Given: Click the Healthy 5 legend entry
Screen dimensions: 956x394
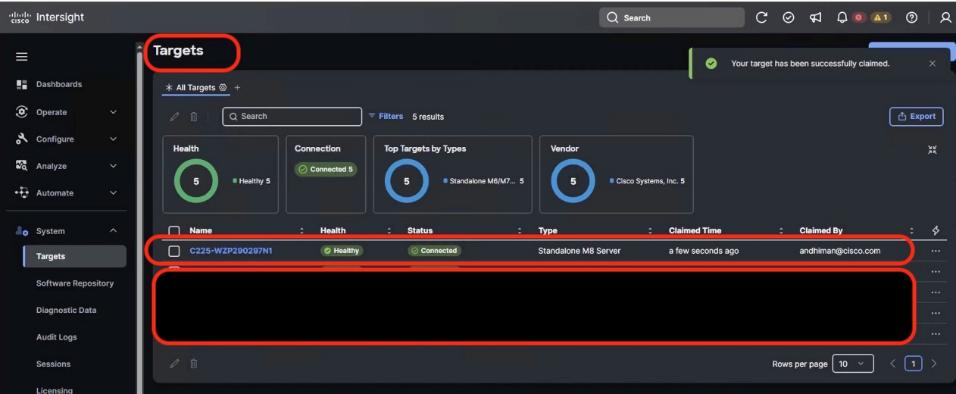Looking at the screenshot, I should coord(251,181).
